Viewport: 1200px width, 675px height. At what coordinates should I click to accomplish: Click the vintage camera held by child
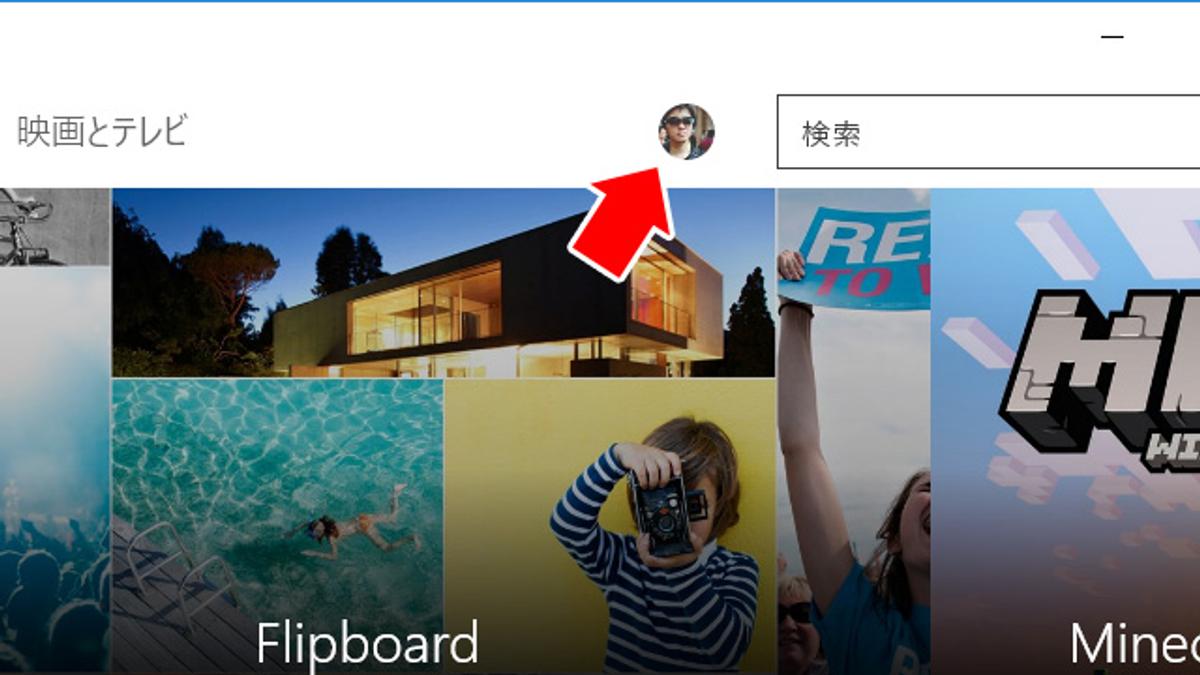point(664,514)
